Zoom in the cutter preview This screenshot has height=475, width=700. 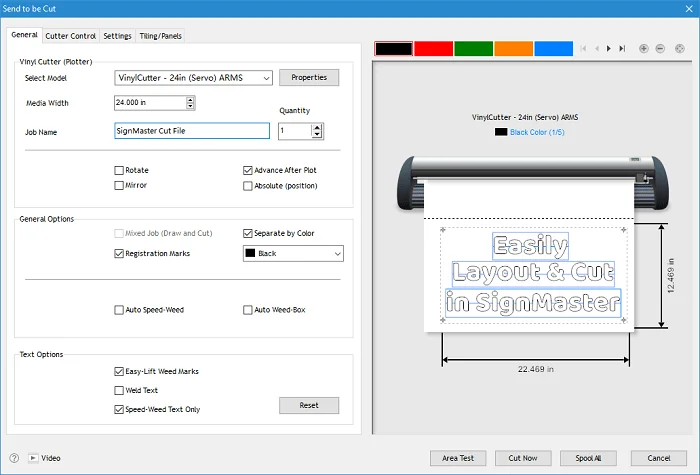tap(643, 49)
